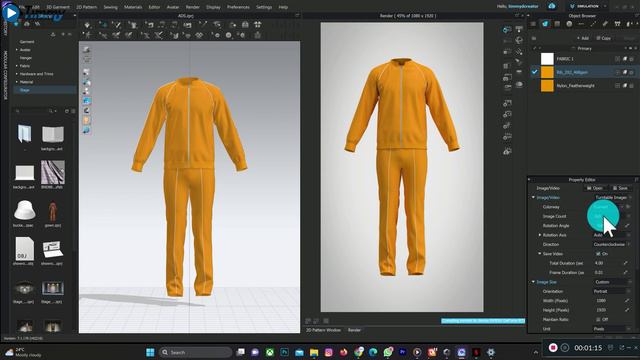Open Xbox app from the taskbar
Screen dimensions: 640x360
tap(270, 352)
